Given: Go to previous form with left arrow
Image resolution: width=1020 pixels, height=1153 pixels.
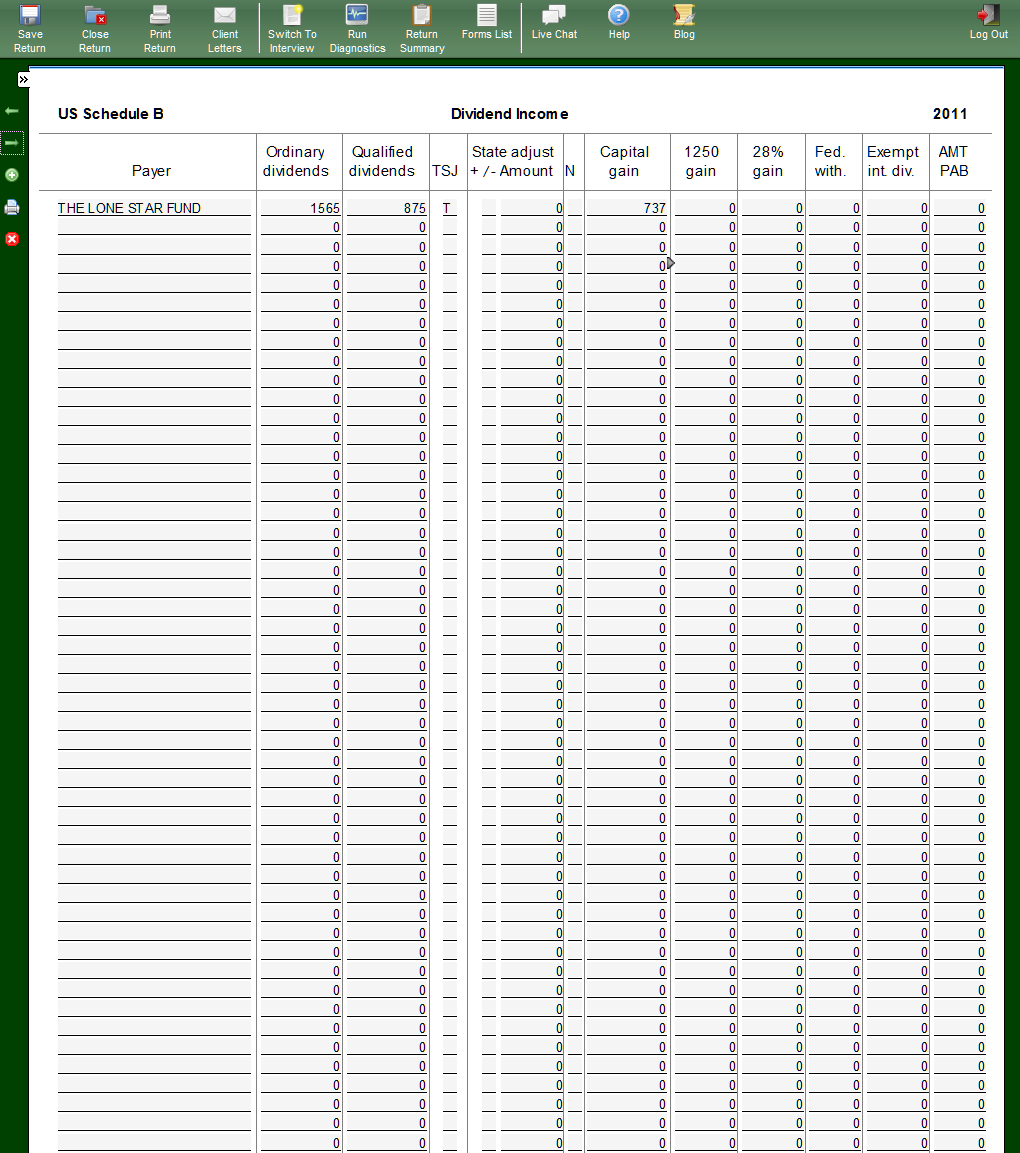Looking at the screenshot, I should (12, 111).
